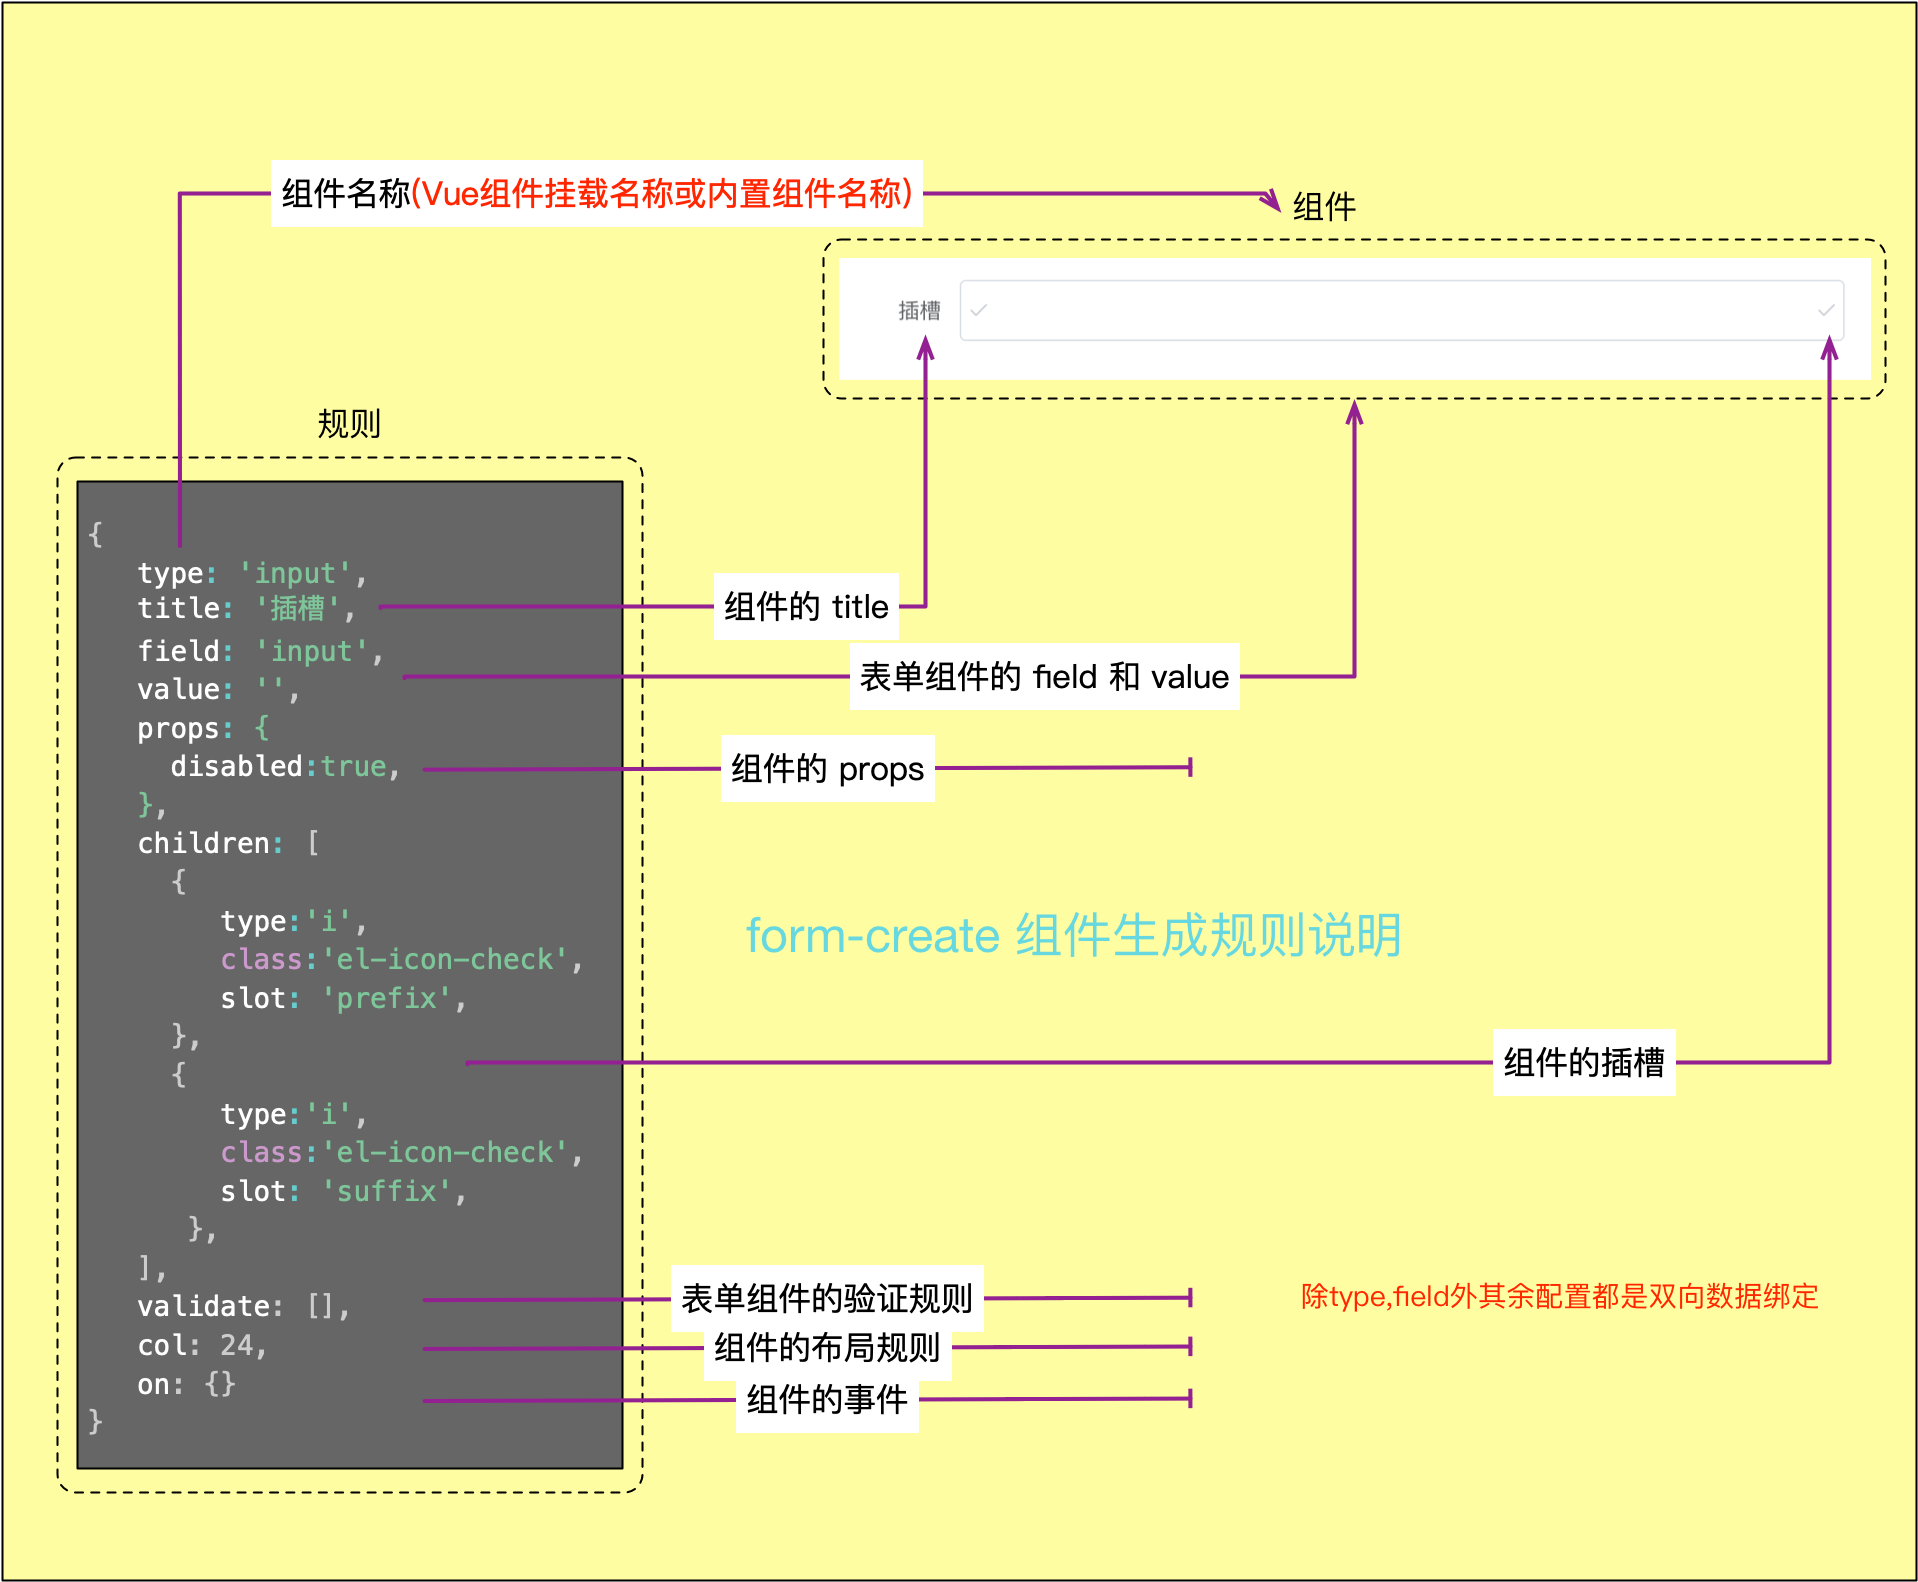Click the disabled:true code line
1918x1582 pixels.
click(x=285, y=766)
